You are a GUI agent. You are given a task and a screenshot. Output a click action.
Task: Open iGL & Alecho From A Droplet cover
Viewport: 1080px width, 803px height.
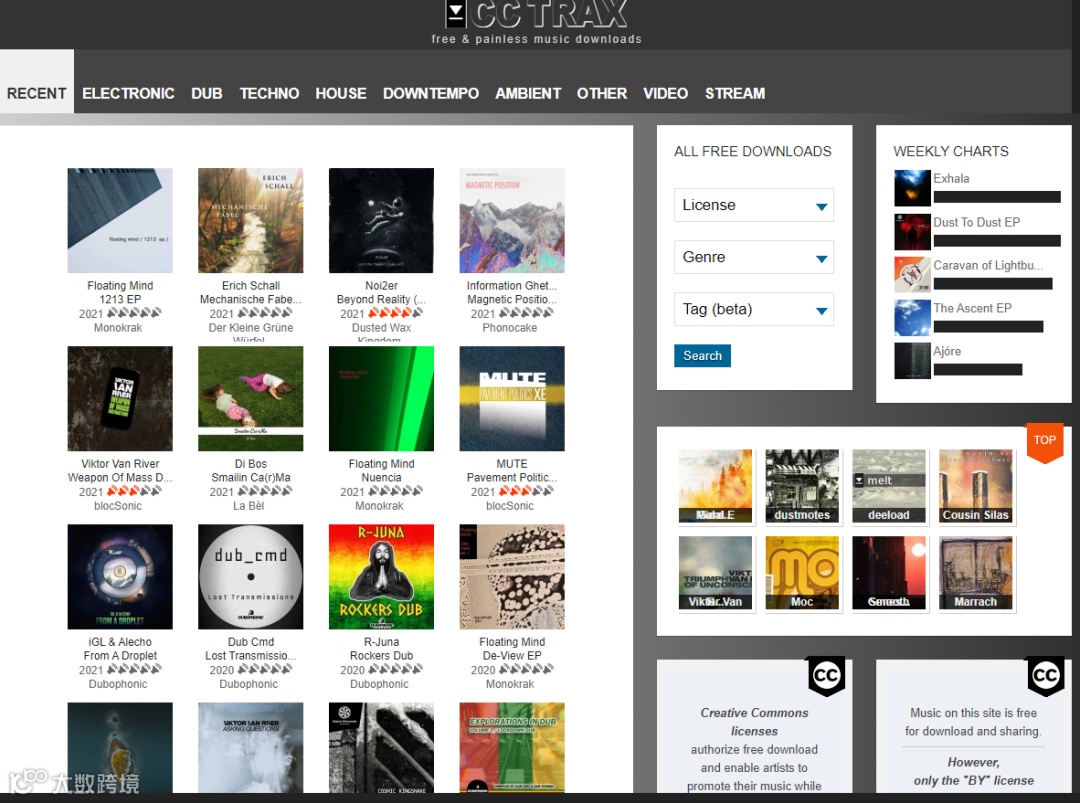coord(120,576)
